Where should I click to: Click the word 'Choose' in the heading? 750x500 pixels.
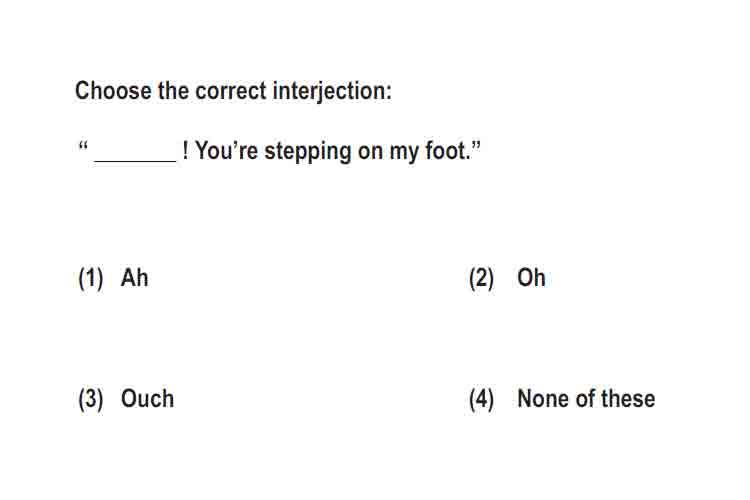[x=113, y=90]
